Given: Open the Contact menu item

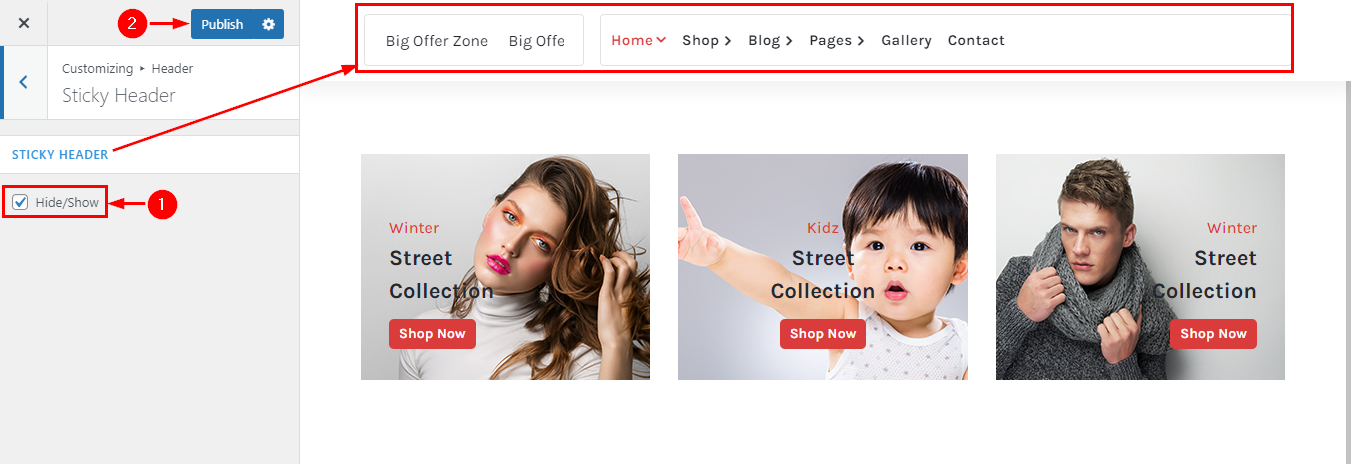Looking at the screenshot, I should coord(976,40).
